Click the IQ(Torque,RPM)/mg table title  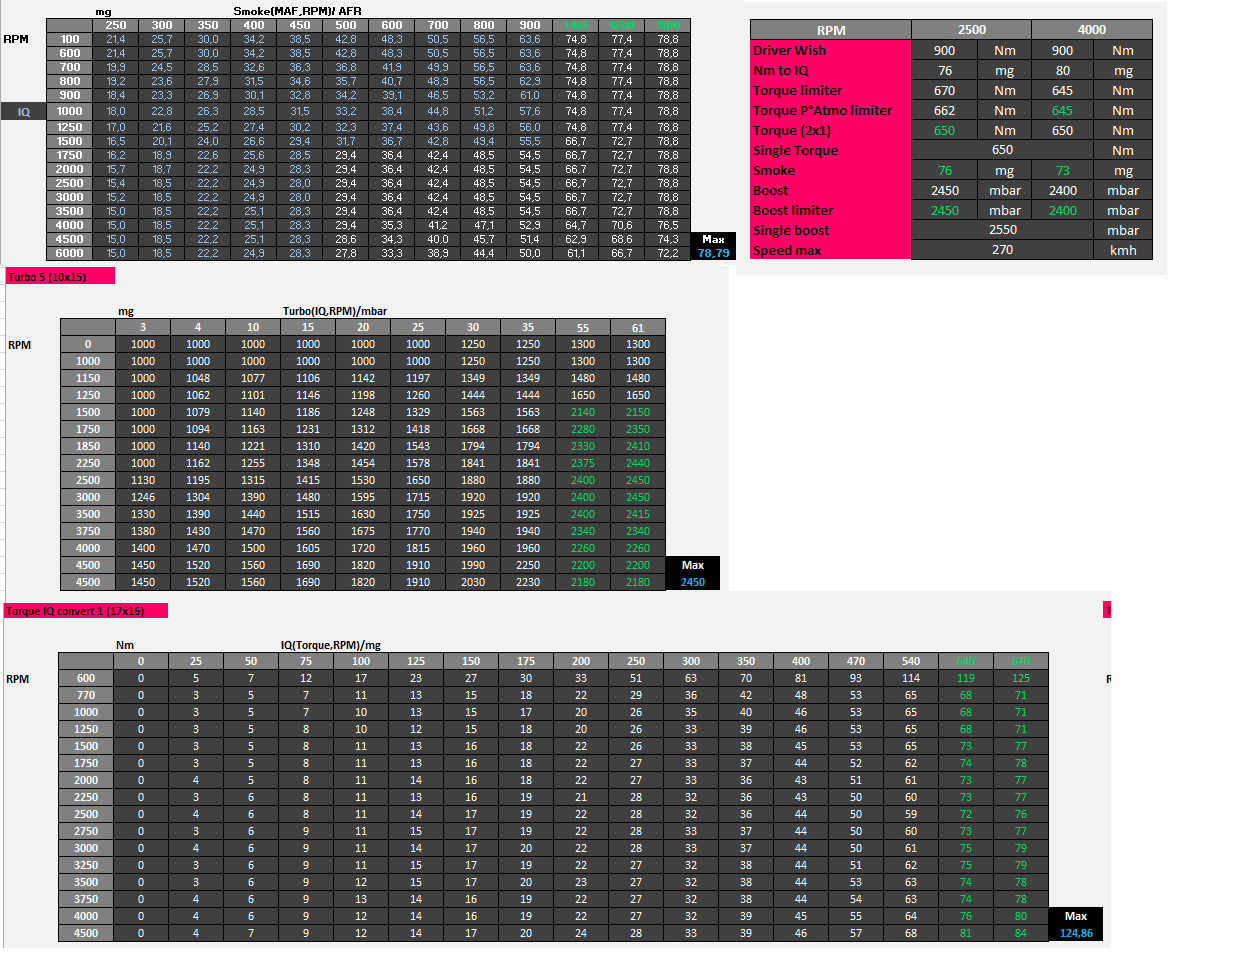coord(330,645)
